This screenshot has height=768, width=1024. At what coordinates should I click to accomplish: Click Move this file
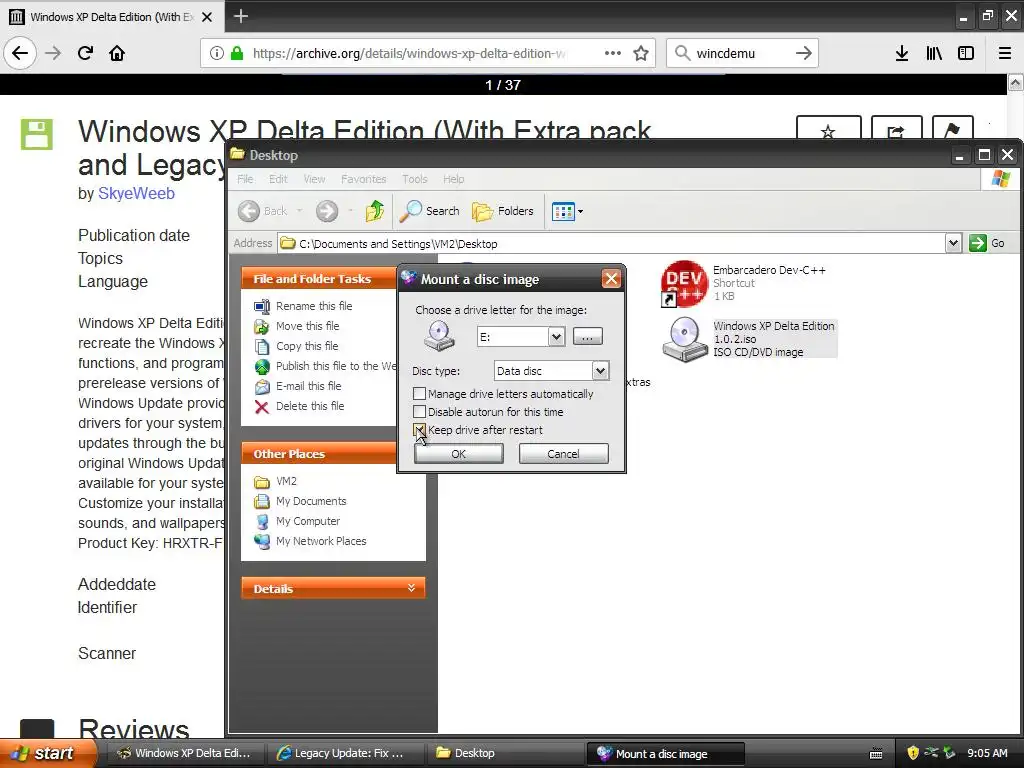[307, 326]
